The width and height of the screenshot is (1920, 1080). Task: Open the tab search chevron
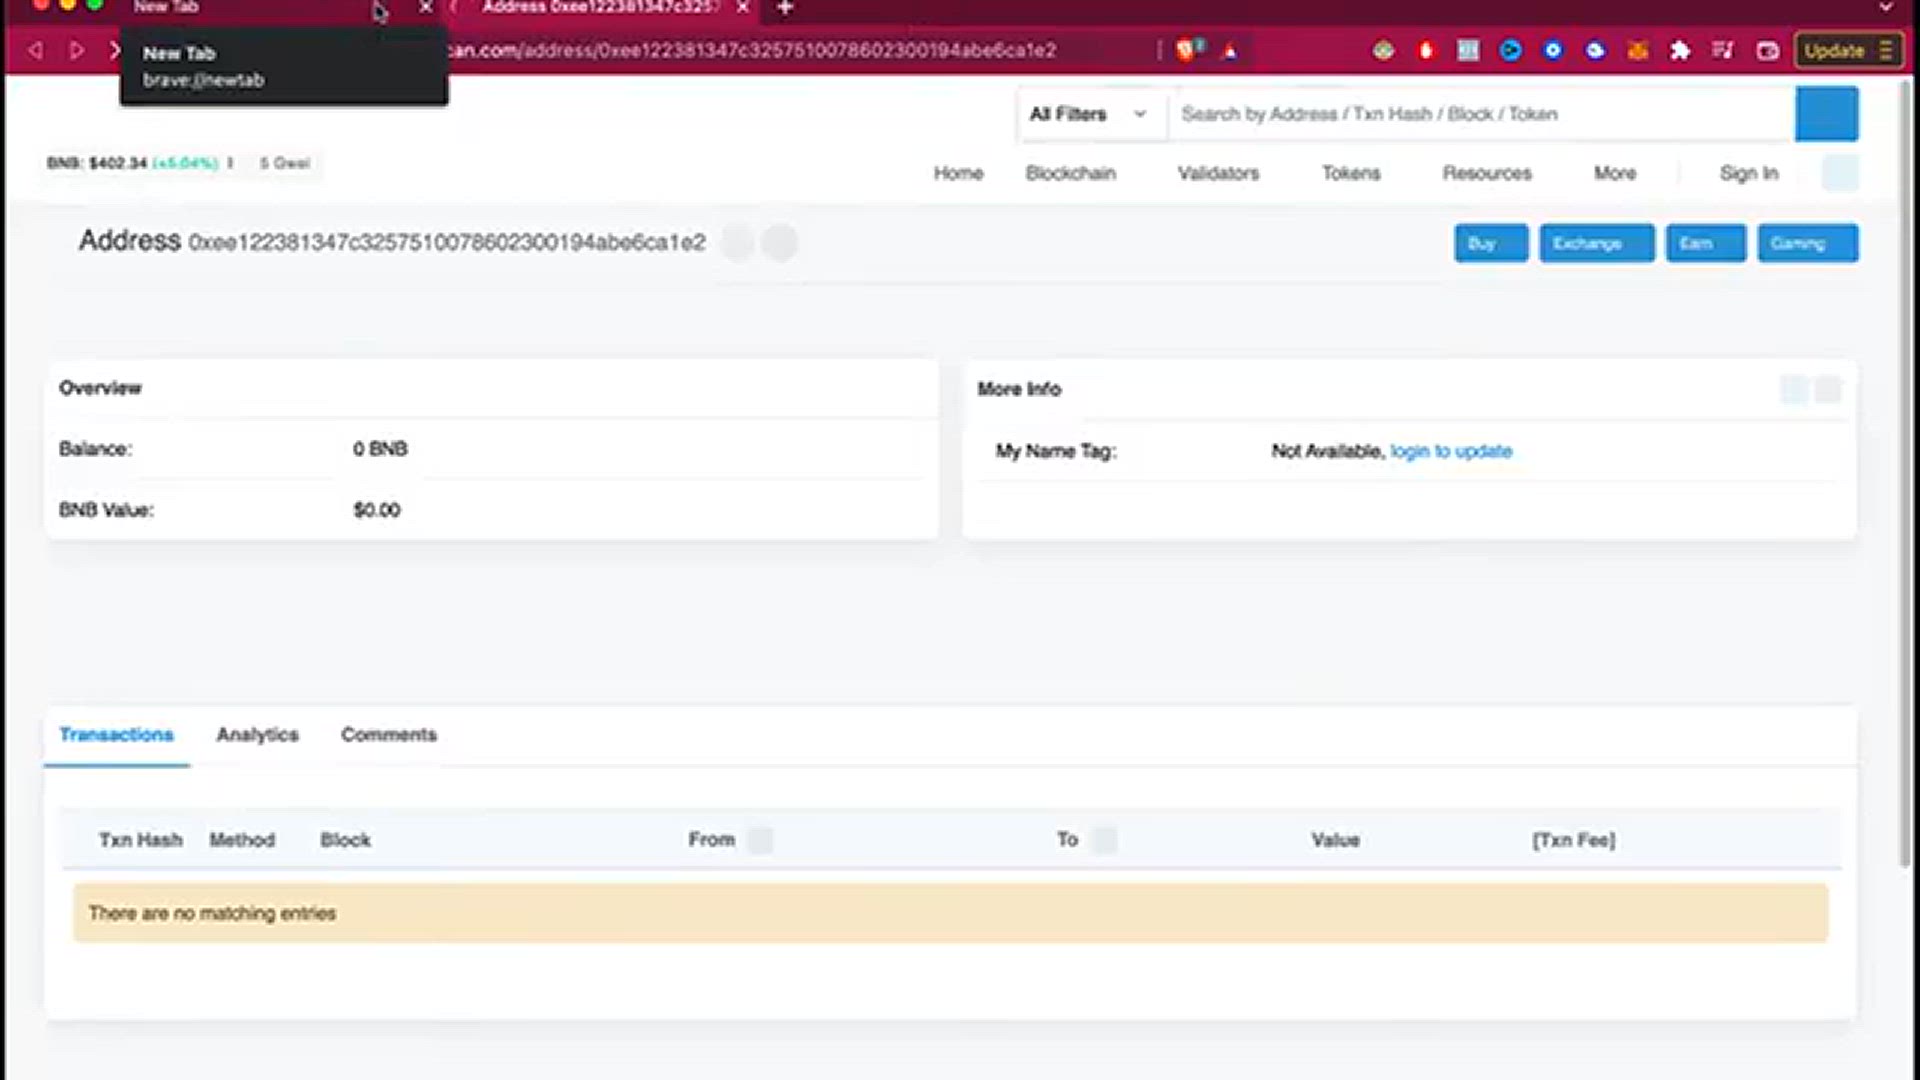pyautogui.click(x=1886, y=7)
